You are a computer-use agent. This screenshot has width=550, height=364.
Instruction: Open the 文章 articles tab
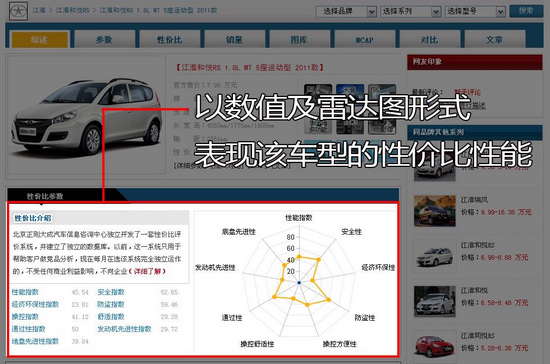coord(495,39)
